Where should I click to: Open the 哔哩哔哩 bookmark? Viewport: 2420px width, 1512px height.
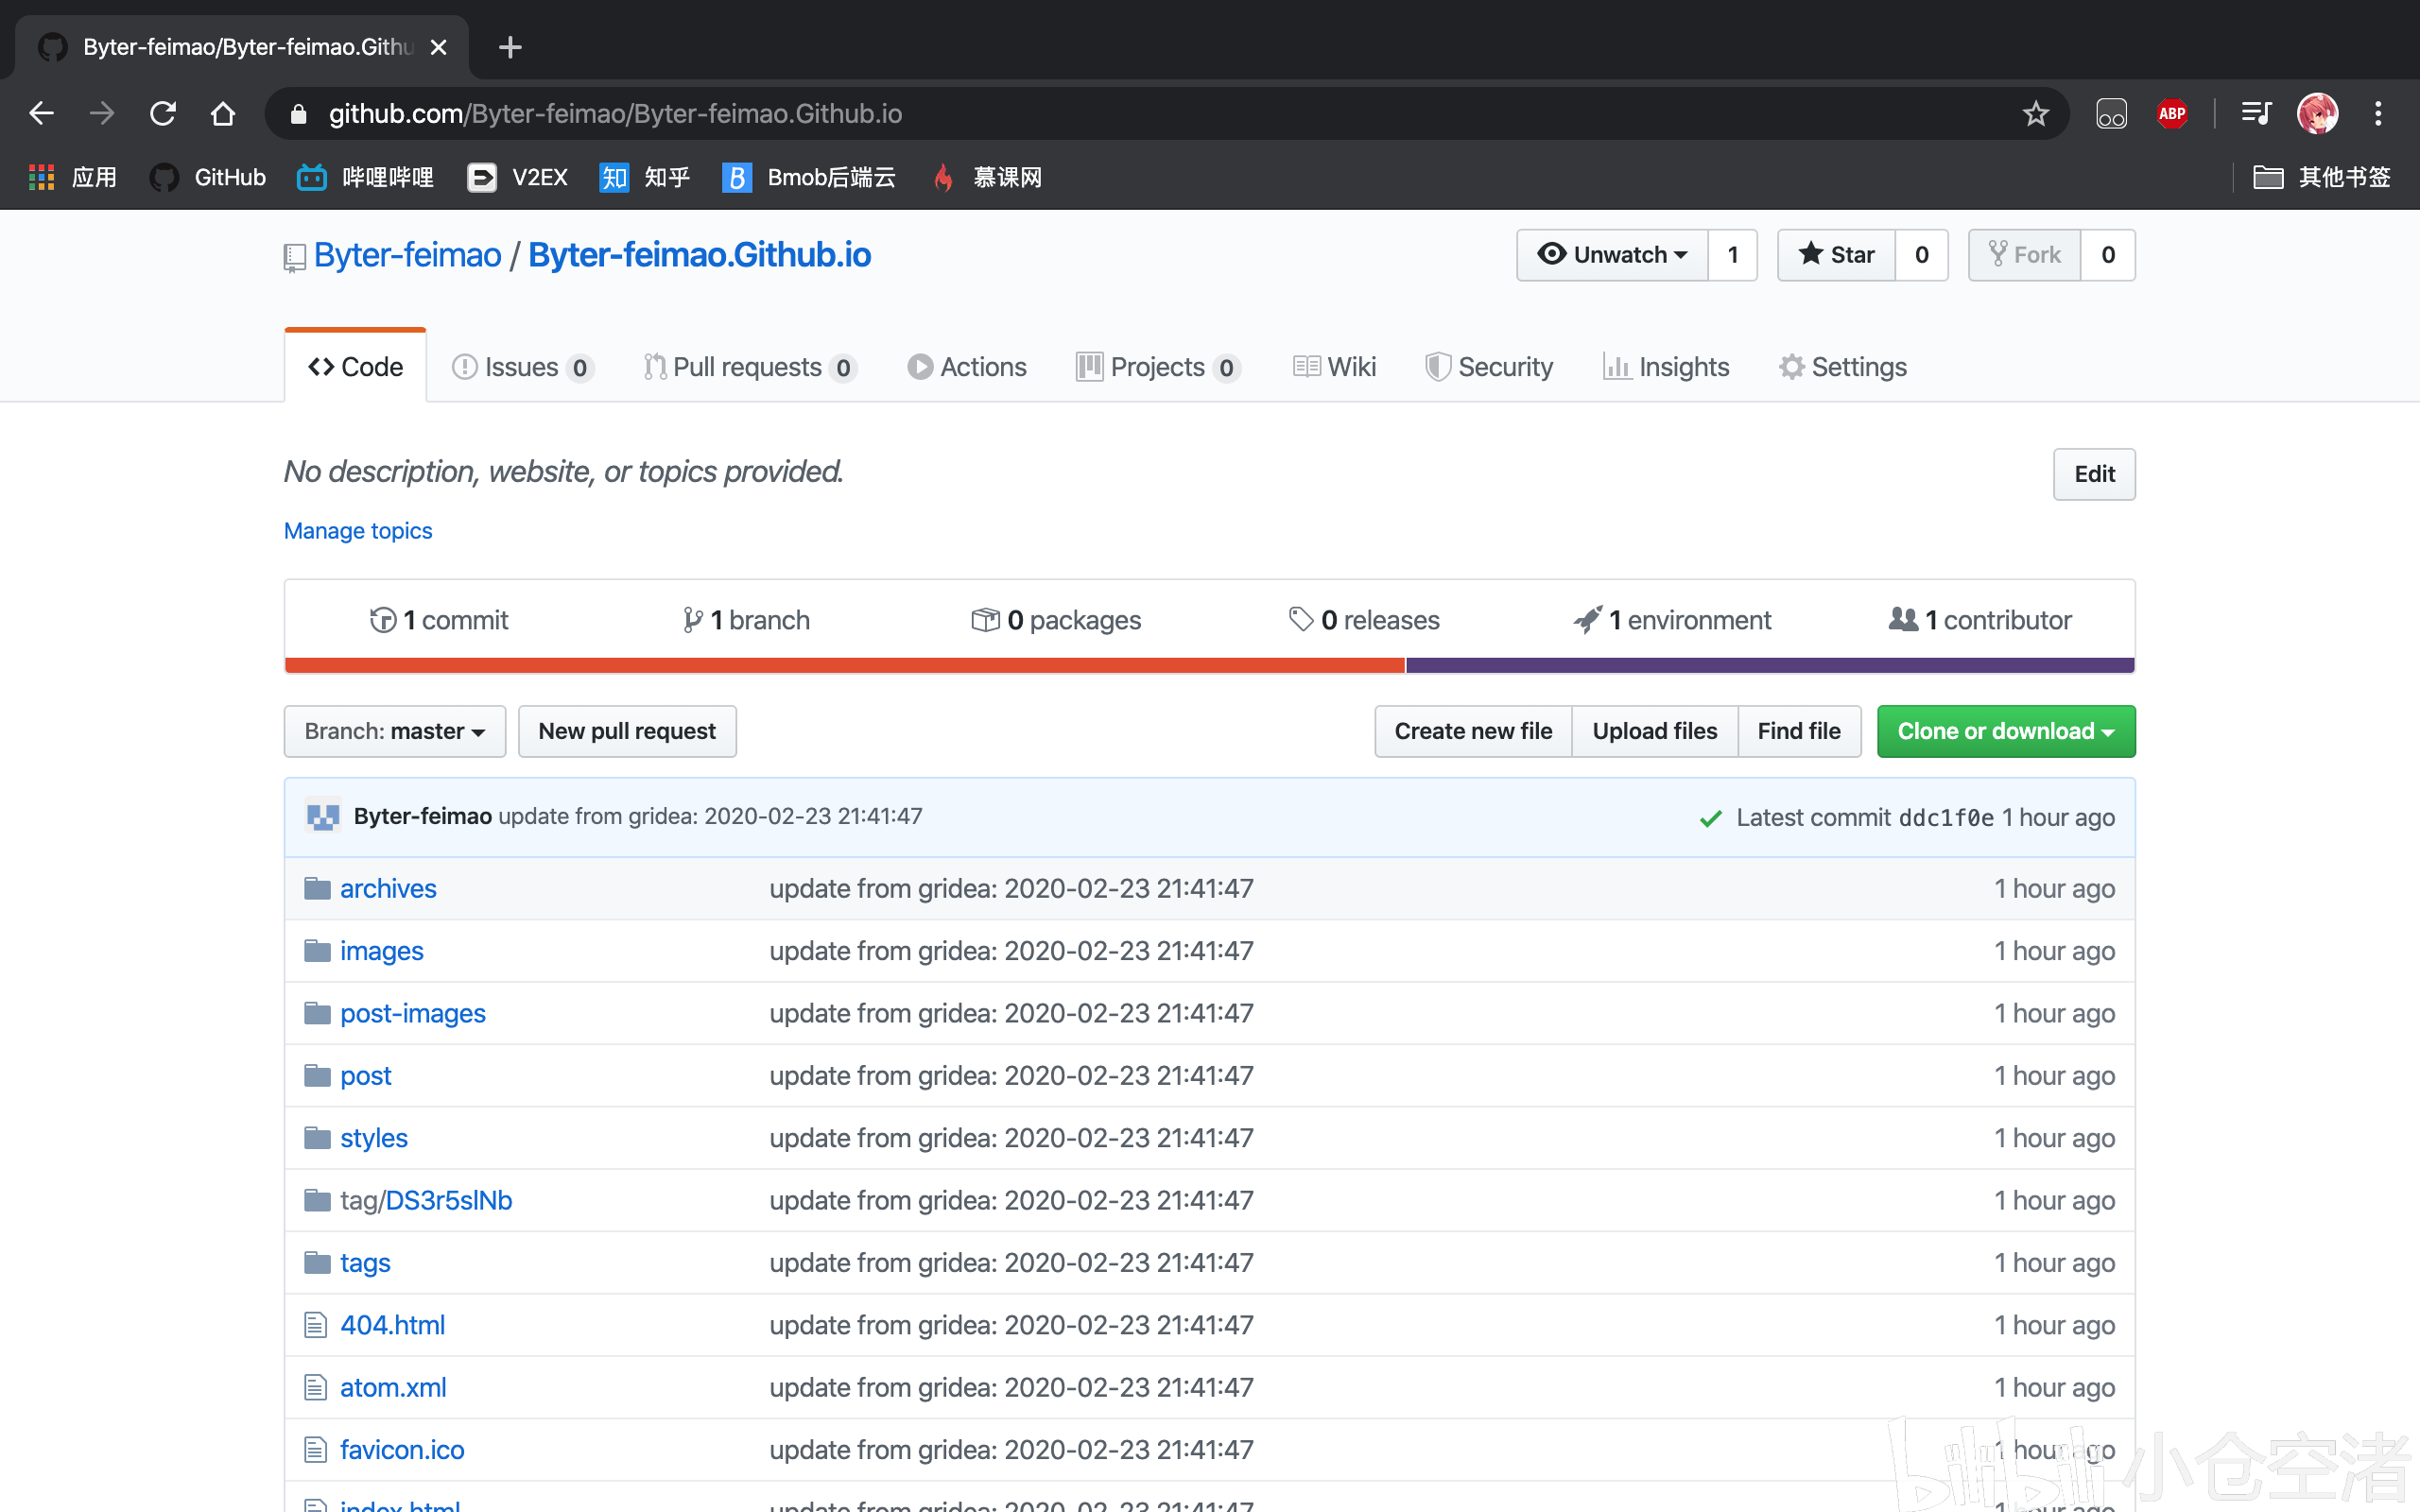(365, 177)
